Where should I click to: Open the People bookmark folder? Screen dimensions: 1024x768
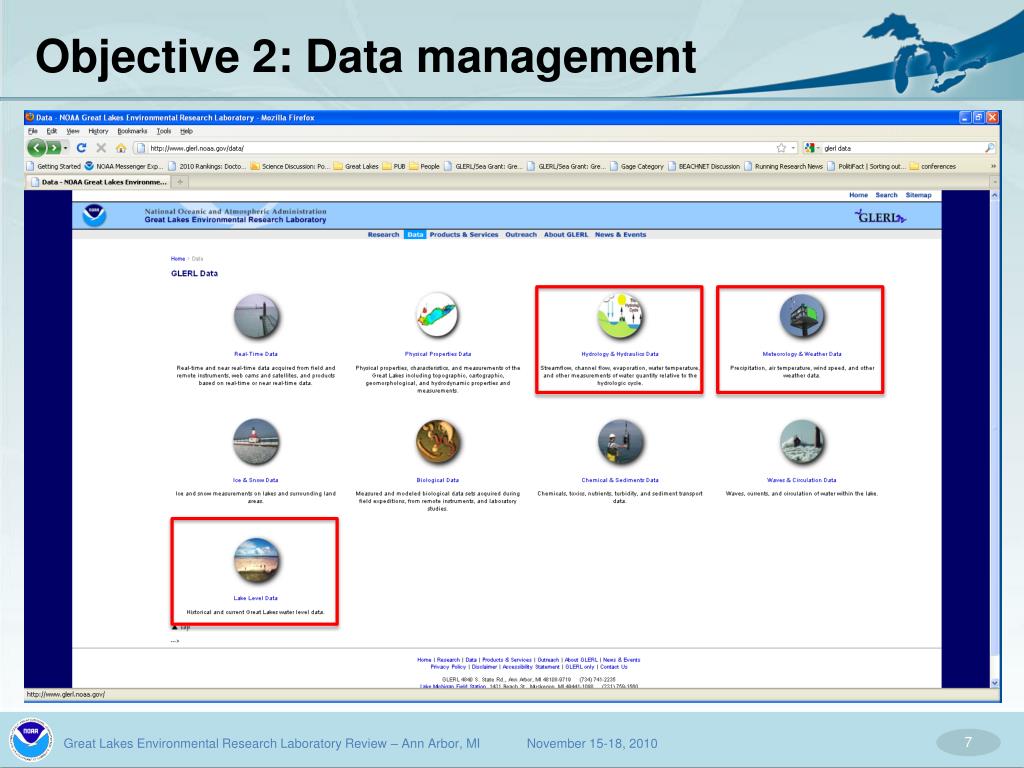point(424,167)
